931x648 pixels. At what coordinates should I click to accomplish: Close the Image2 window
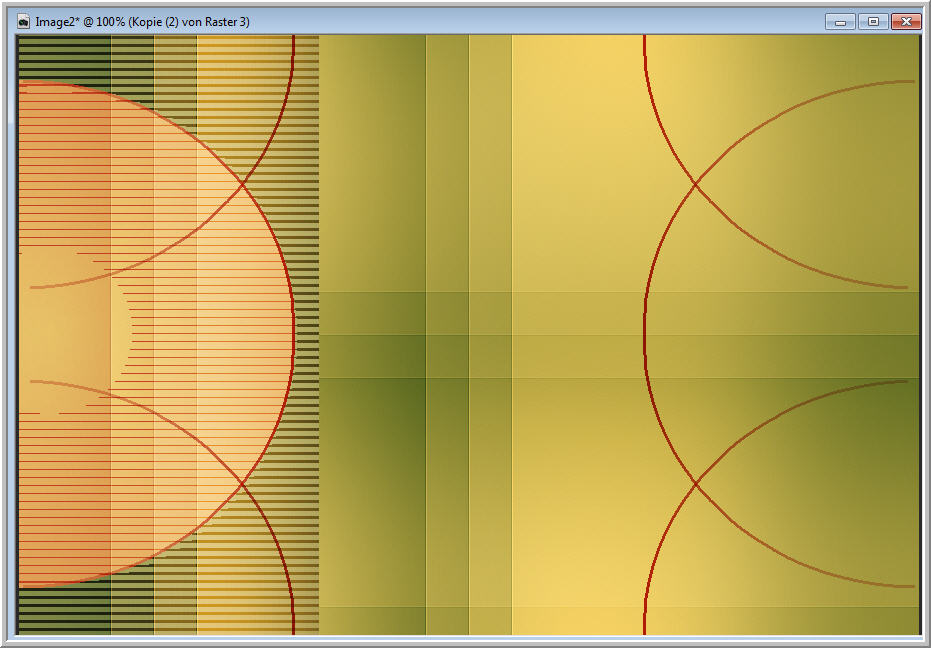click(x=906, y=22)
